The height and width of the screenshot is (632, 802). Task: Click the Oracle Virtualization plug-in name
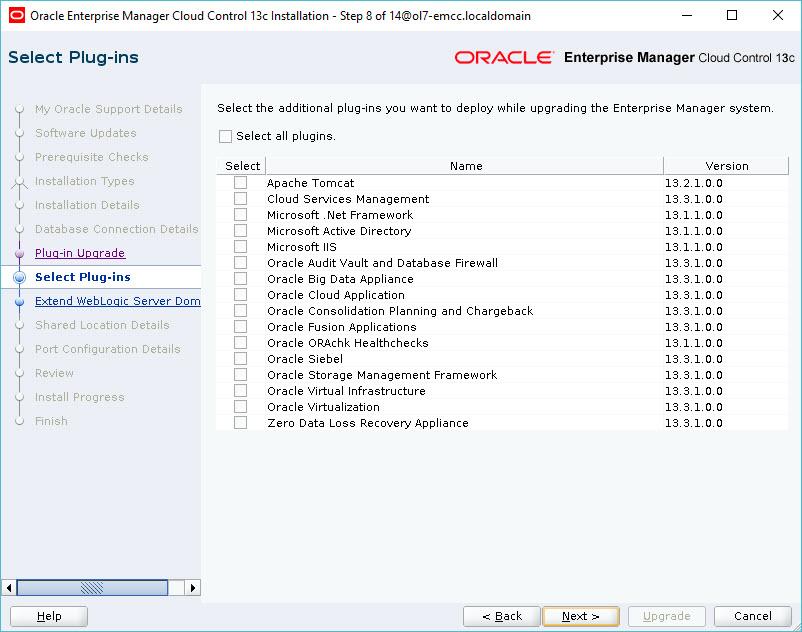click(x=323, y=407)
